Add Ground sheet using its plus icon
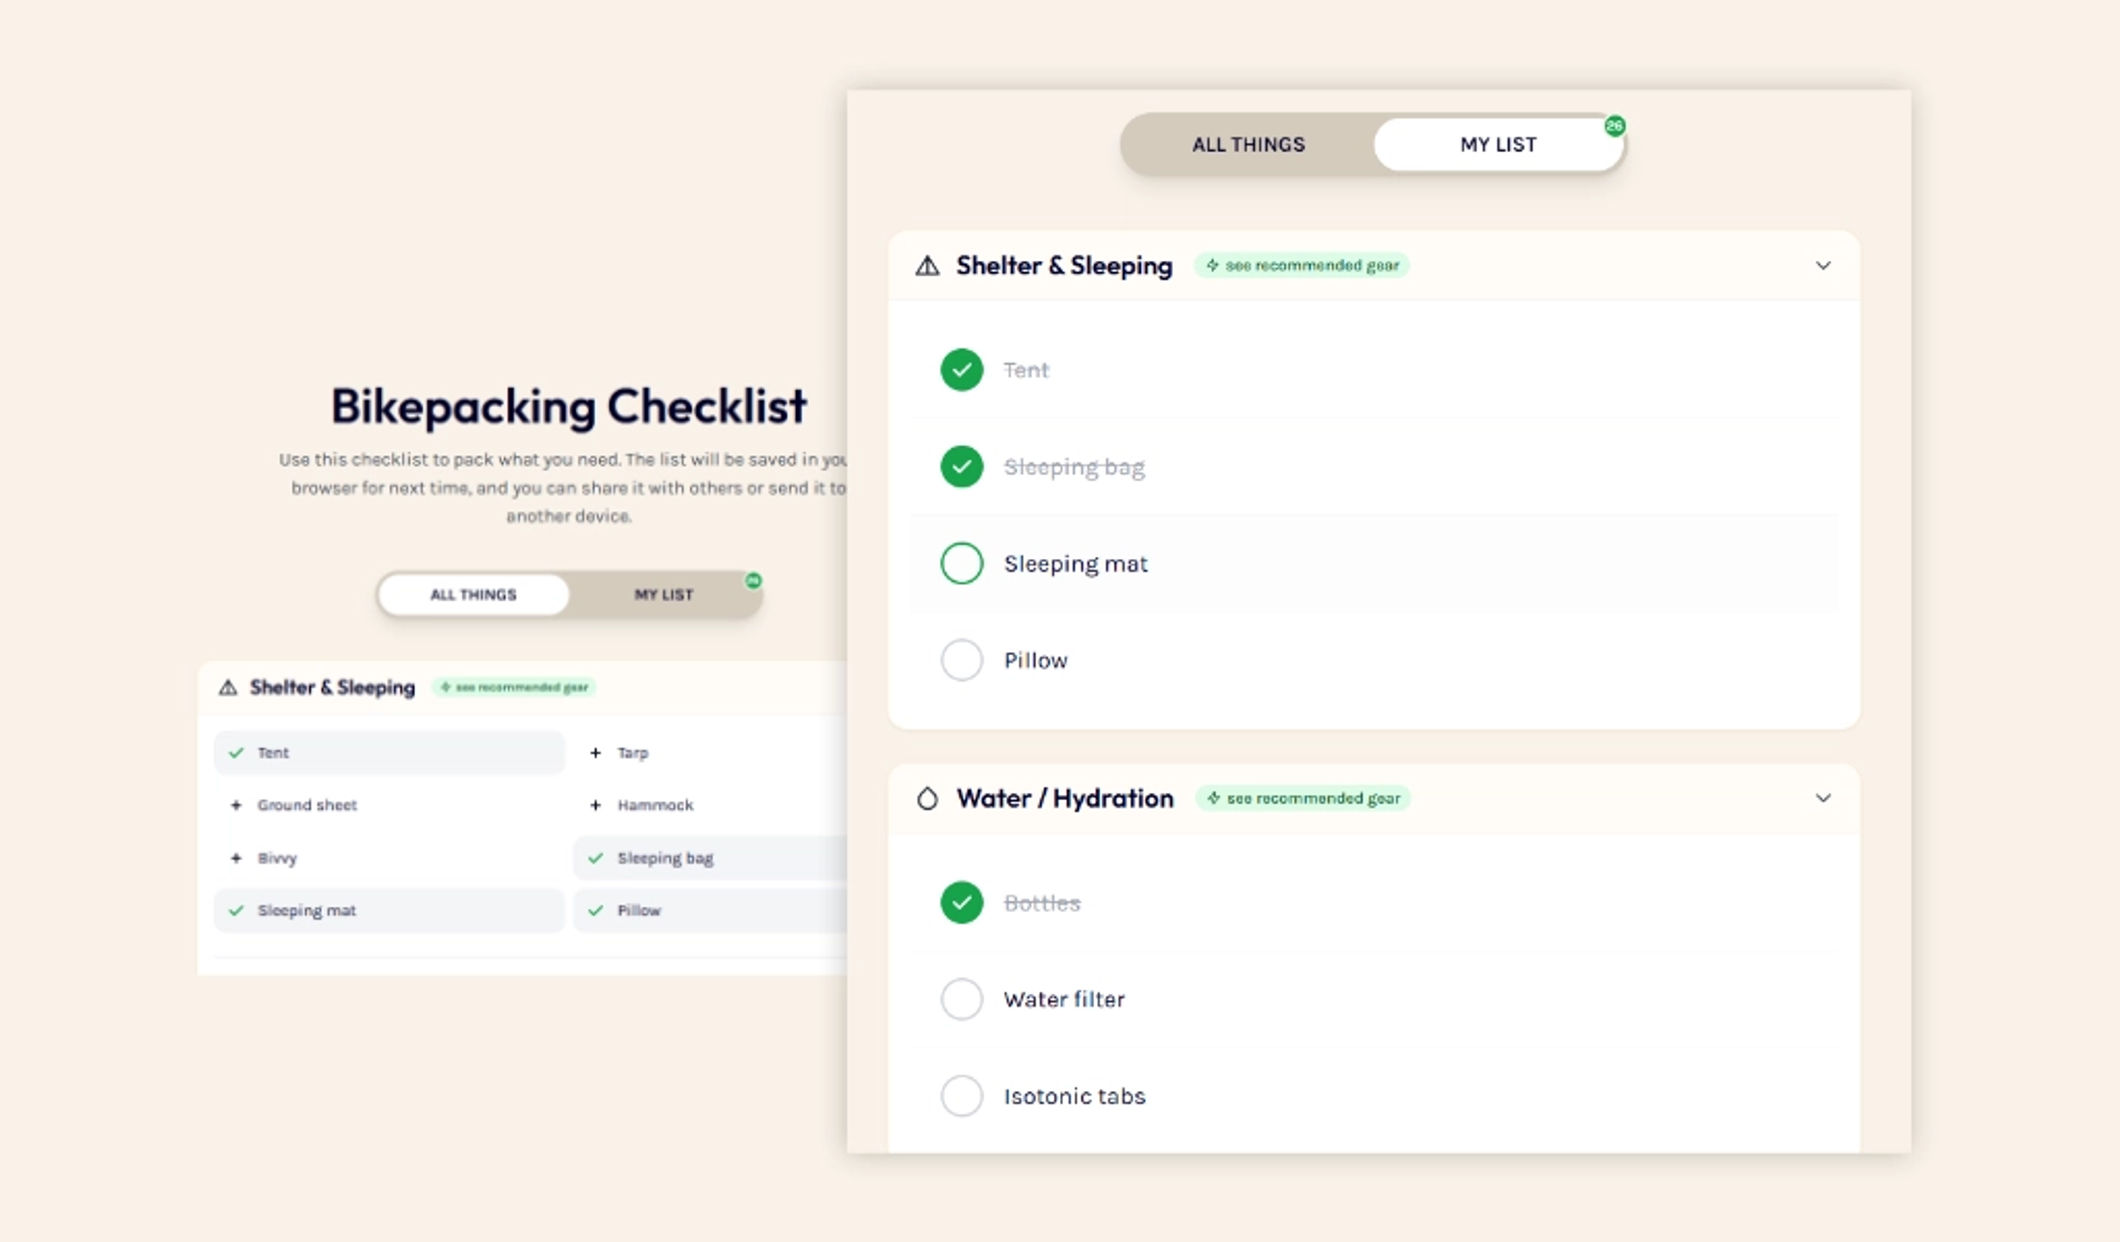The height and width of the screenshot is (1242, 2120). coord(236,805)
